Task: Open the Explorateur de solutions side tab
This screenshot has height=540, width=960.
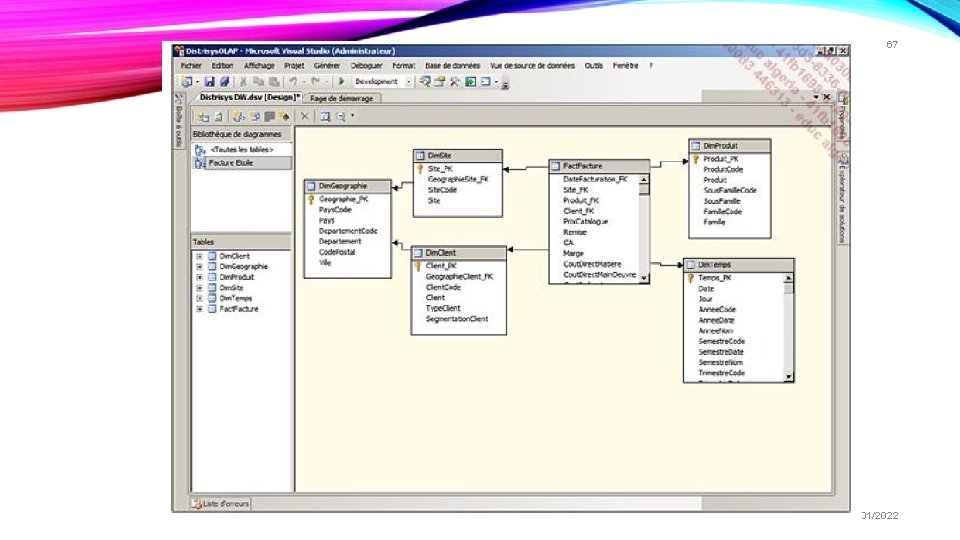Action: click(x=842, y=199)
